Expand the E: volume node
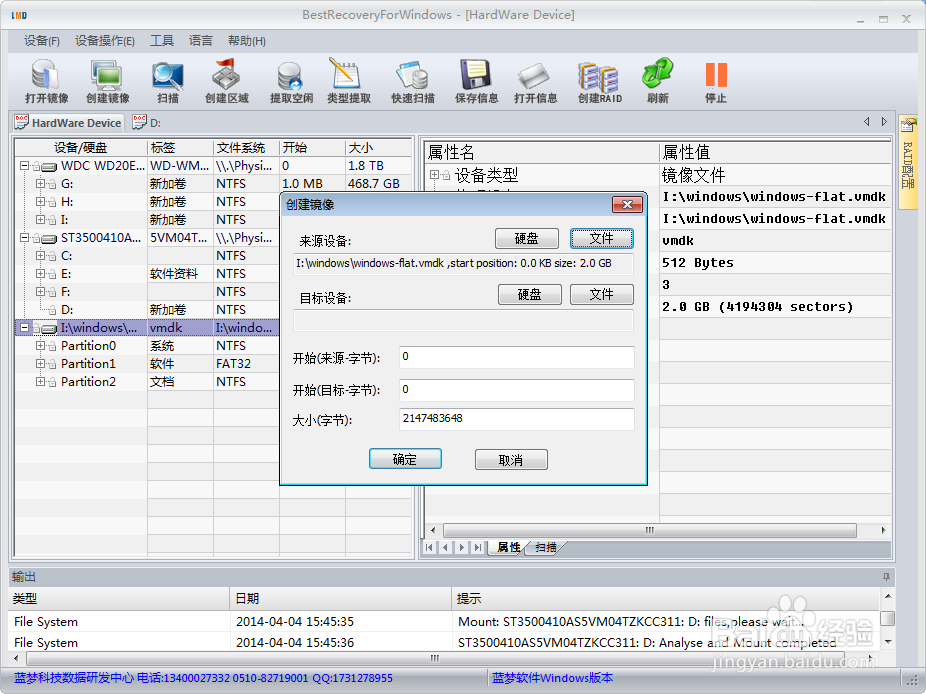 40,273
